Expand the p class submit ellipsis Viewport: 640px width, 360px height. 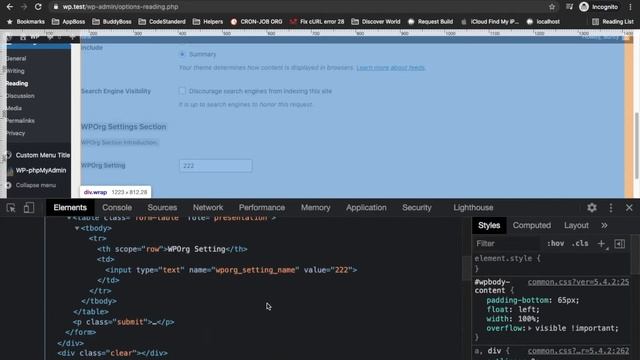154,322
